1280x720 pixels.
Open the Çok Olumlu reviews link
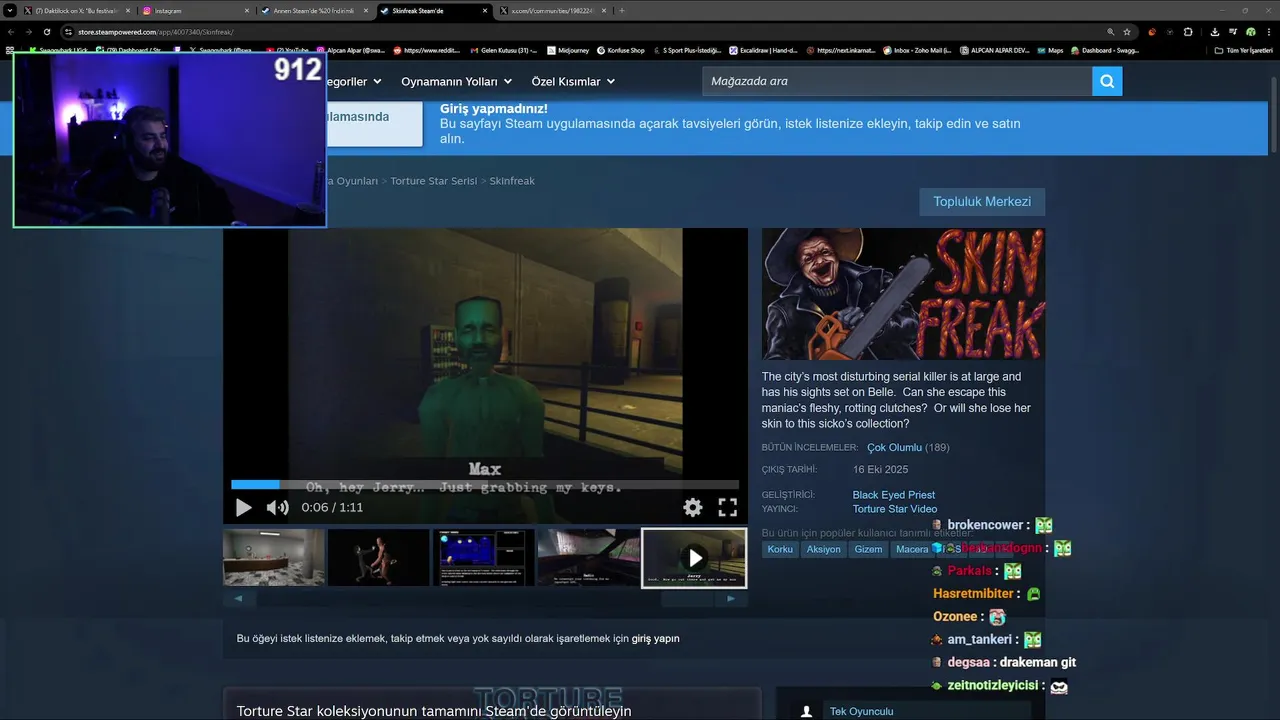[894, 448]
